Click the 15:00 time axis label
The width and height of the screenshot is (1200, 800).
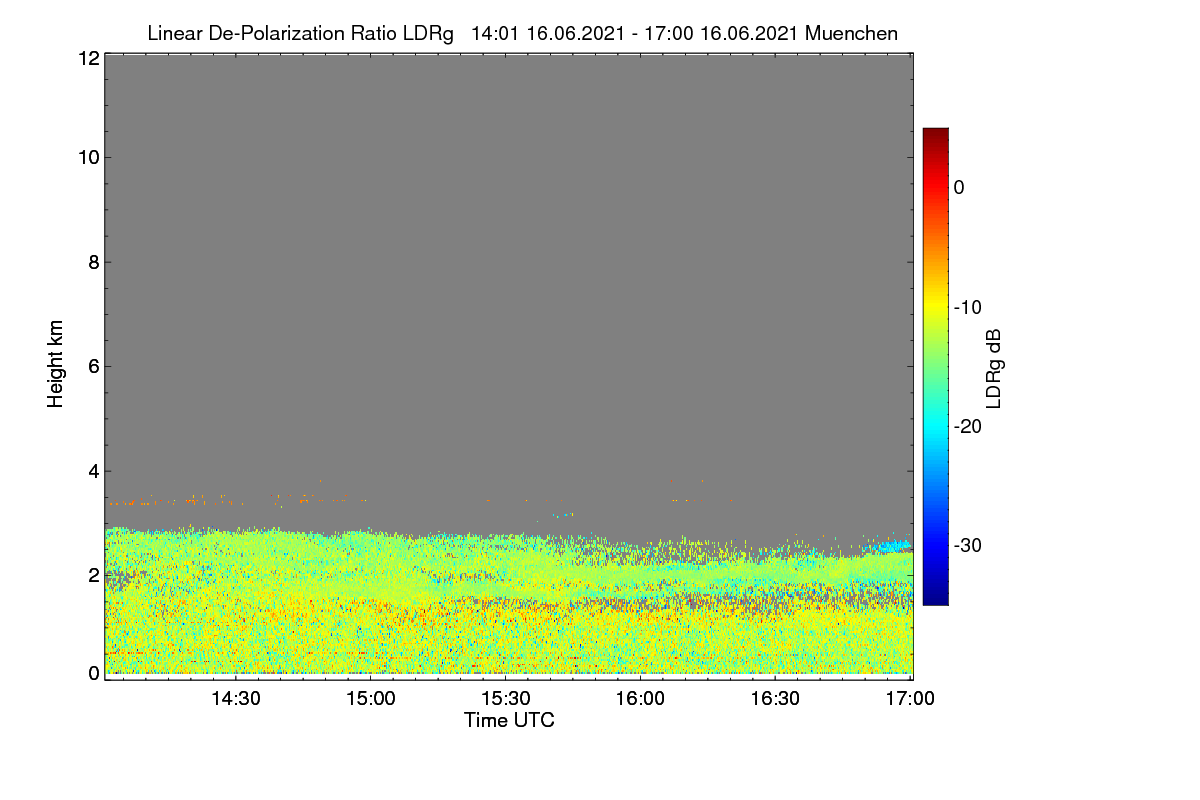(370, 699)
